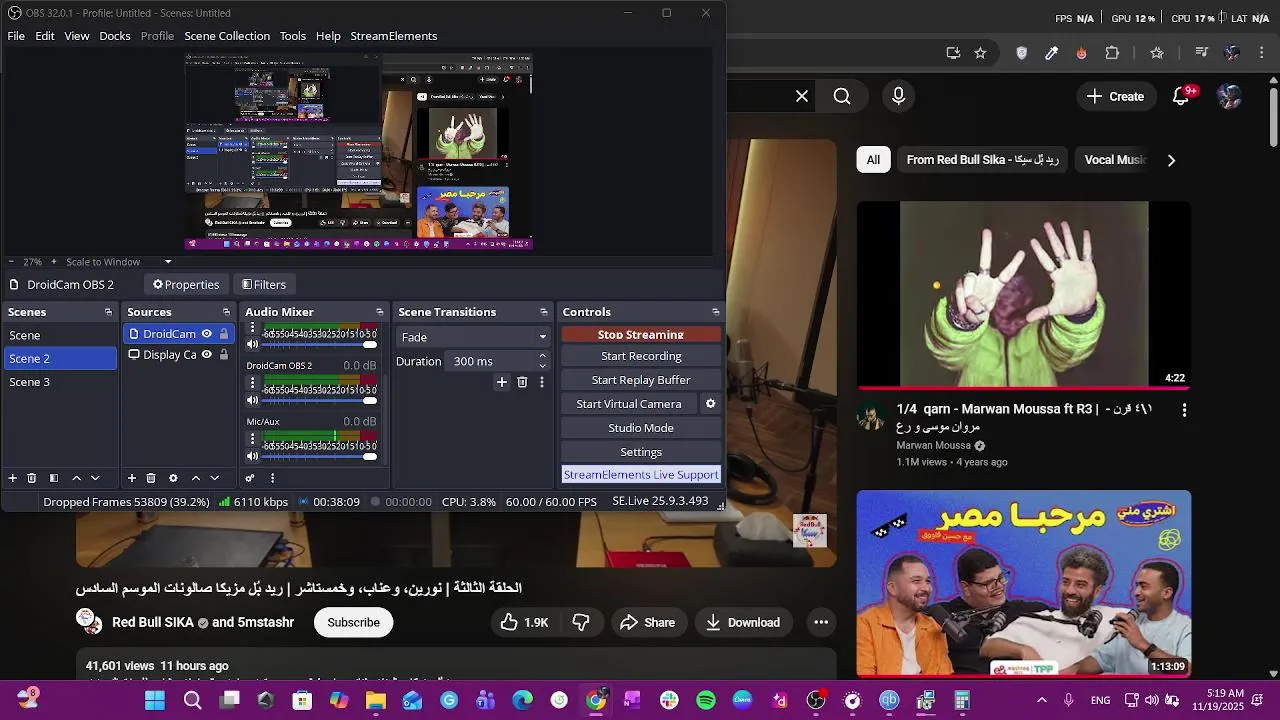Image resolution: width=1280 pixels, height=720 pixels.
Task: Undock the Controls panel
Action: pyautogui.click(x=716, y=312)
